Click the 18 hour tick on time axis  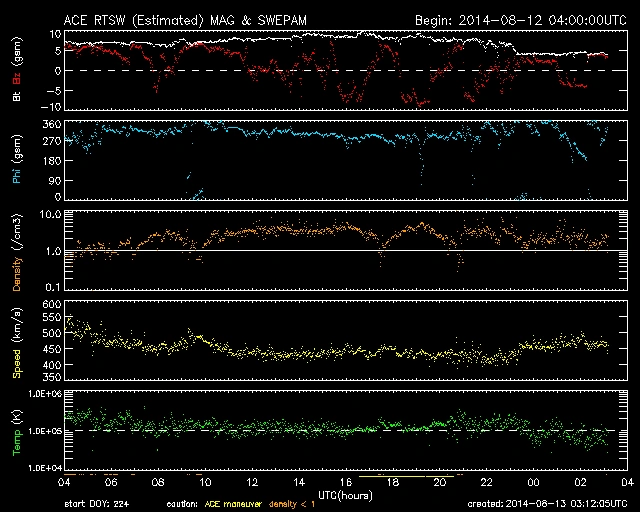[x=392, y=483]
